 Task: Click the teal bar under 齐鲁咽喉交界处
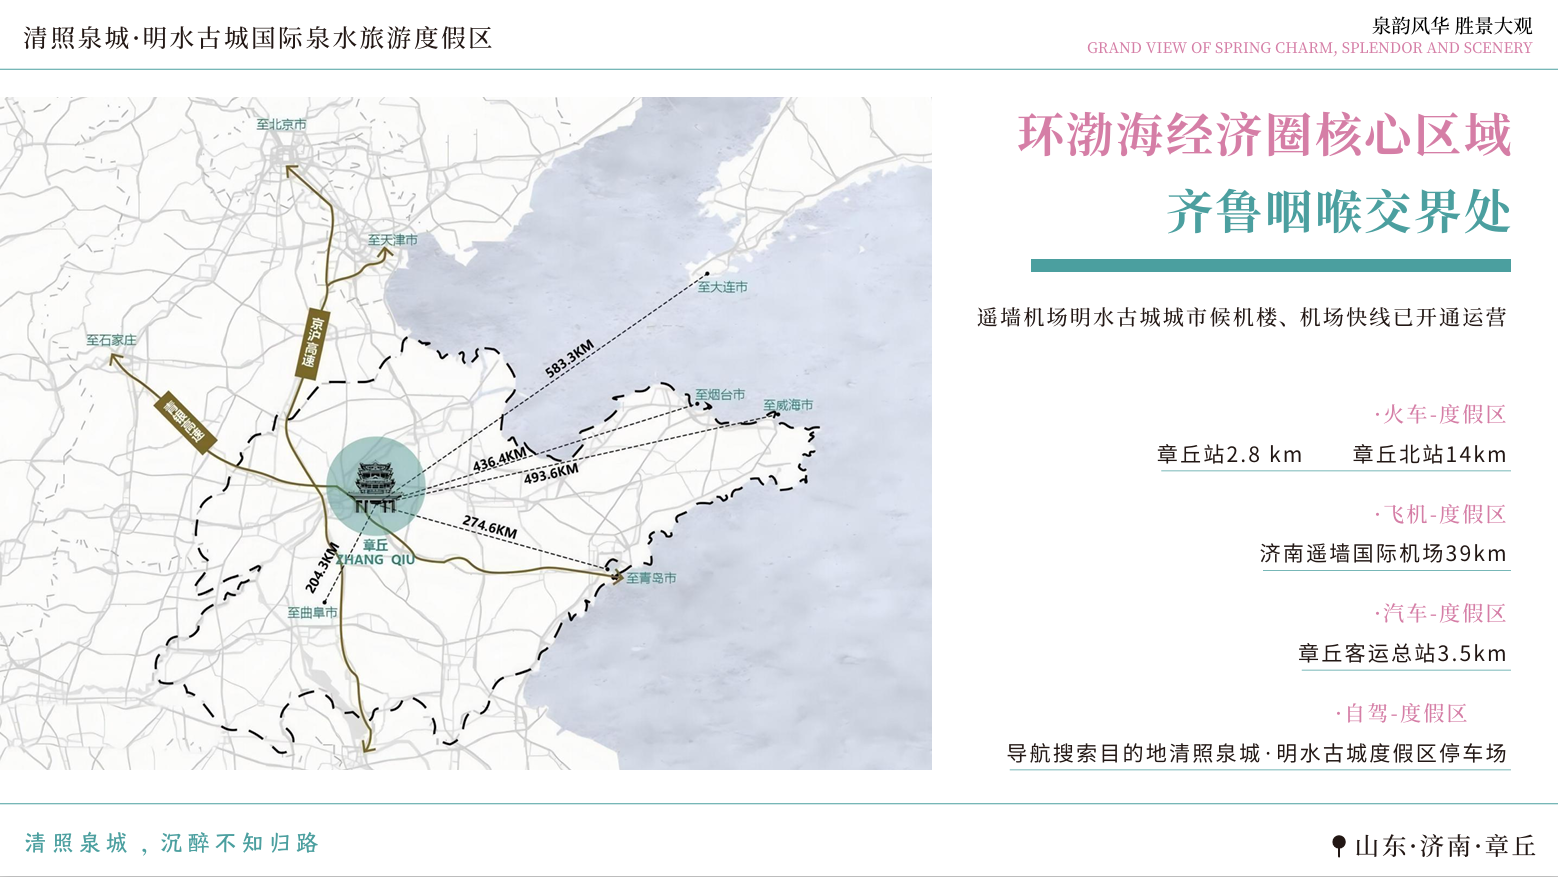(x=1270, y=266)
